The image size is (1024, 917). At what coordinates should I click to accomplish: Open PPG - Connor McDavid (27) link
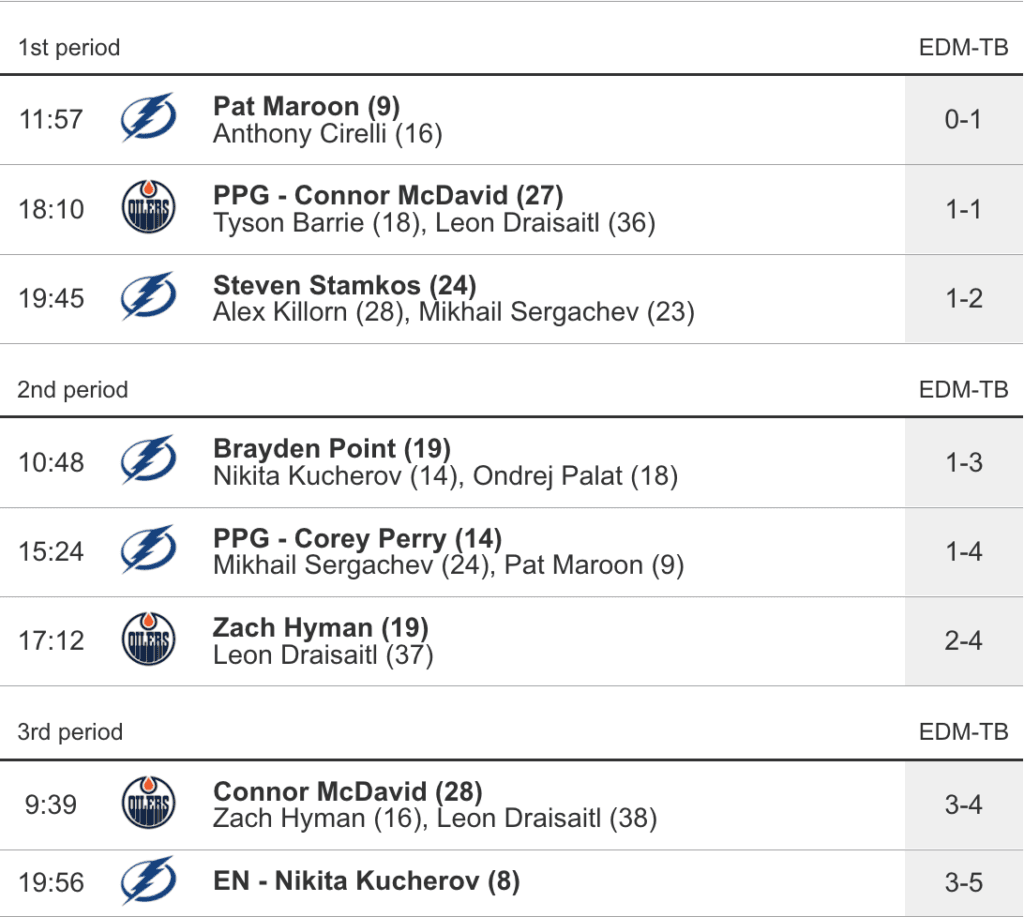click(388, 195)
